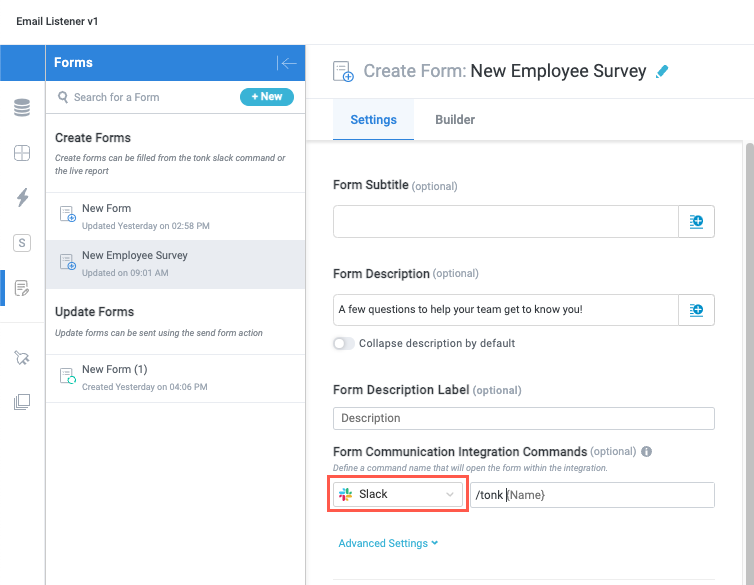Click the grid layout sidebar icon
Screen dimensions: 754x585
22,153
